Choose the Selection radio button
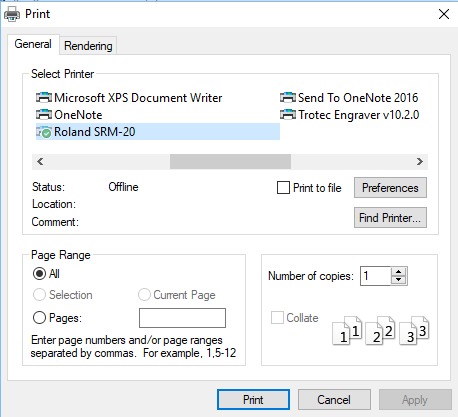The width and height of the screenshot is (458, 417). tap(39, 295)
